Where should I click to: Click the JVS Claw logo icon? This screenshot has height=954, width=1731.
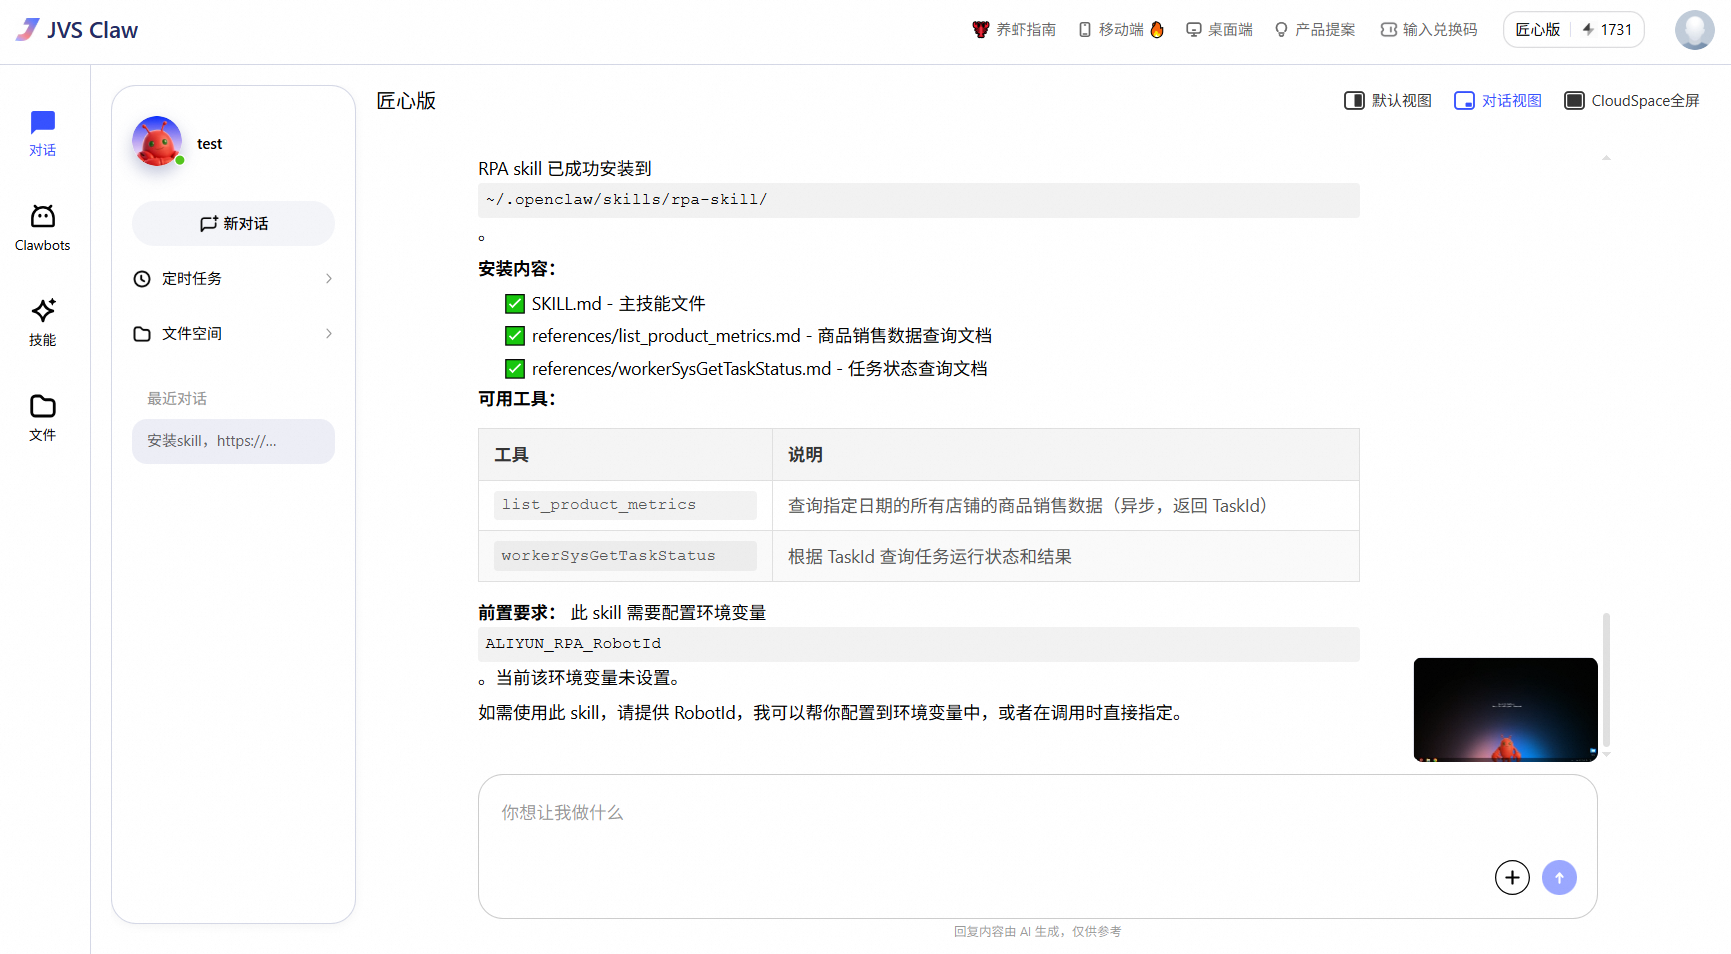[28, 29]
